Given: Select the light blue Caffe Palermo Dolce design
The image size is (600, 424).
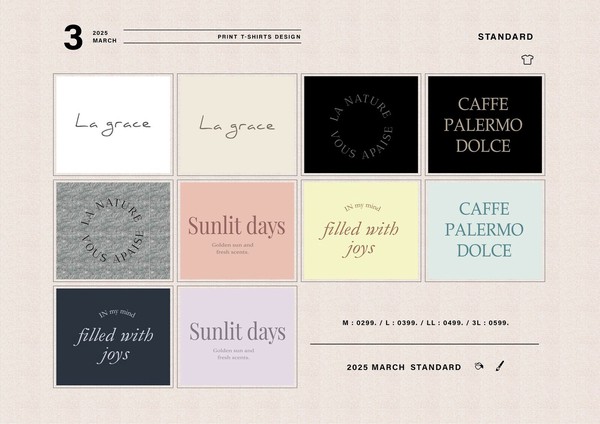Looking at the screenshot, I should point(485,230).
